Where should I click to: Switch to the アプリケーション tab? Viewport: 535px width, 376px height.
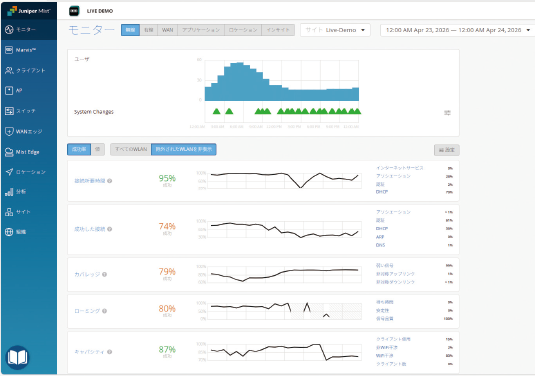(201, 30)
